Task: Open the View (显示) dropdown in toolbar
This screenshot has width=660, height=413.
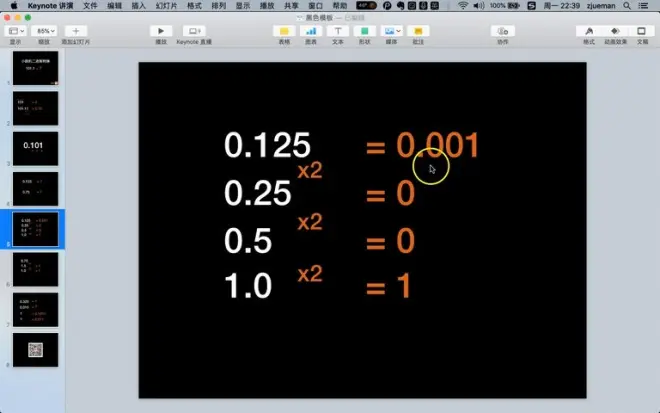Action: pos(17,32)
